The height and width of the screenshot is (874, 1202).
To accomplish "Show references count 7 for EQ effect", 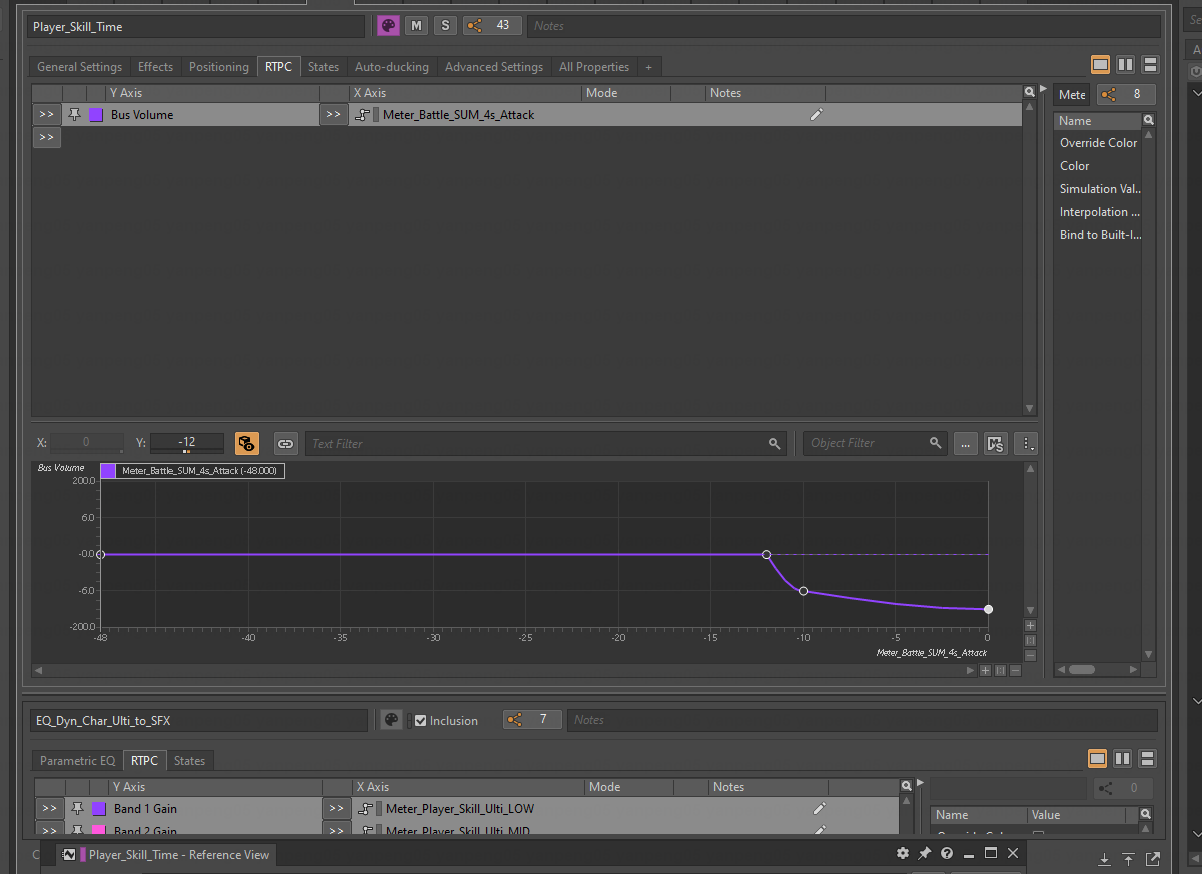I will (x=532, y=720).
